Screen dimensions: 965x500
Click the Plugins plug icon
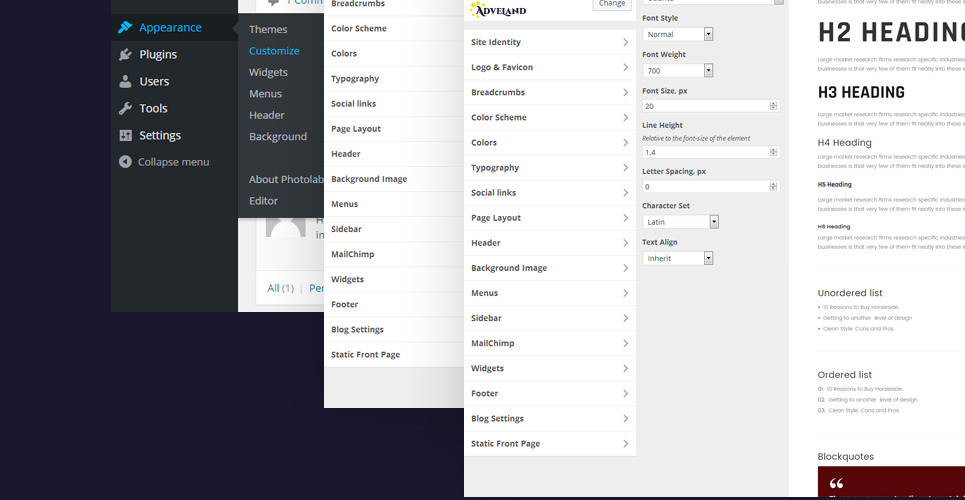(125, 55)
